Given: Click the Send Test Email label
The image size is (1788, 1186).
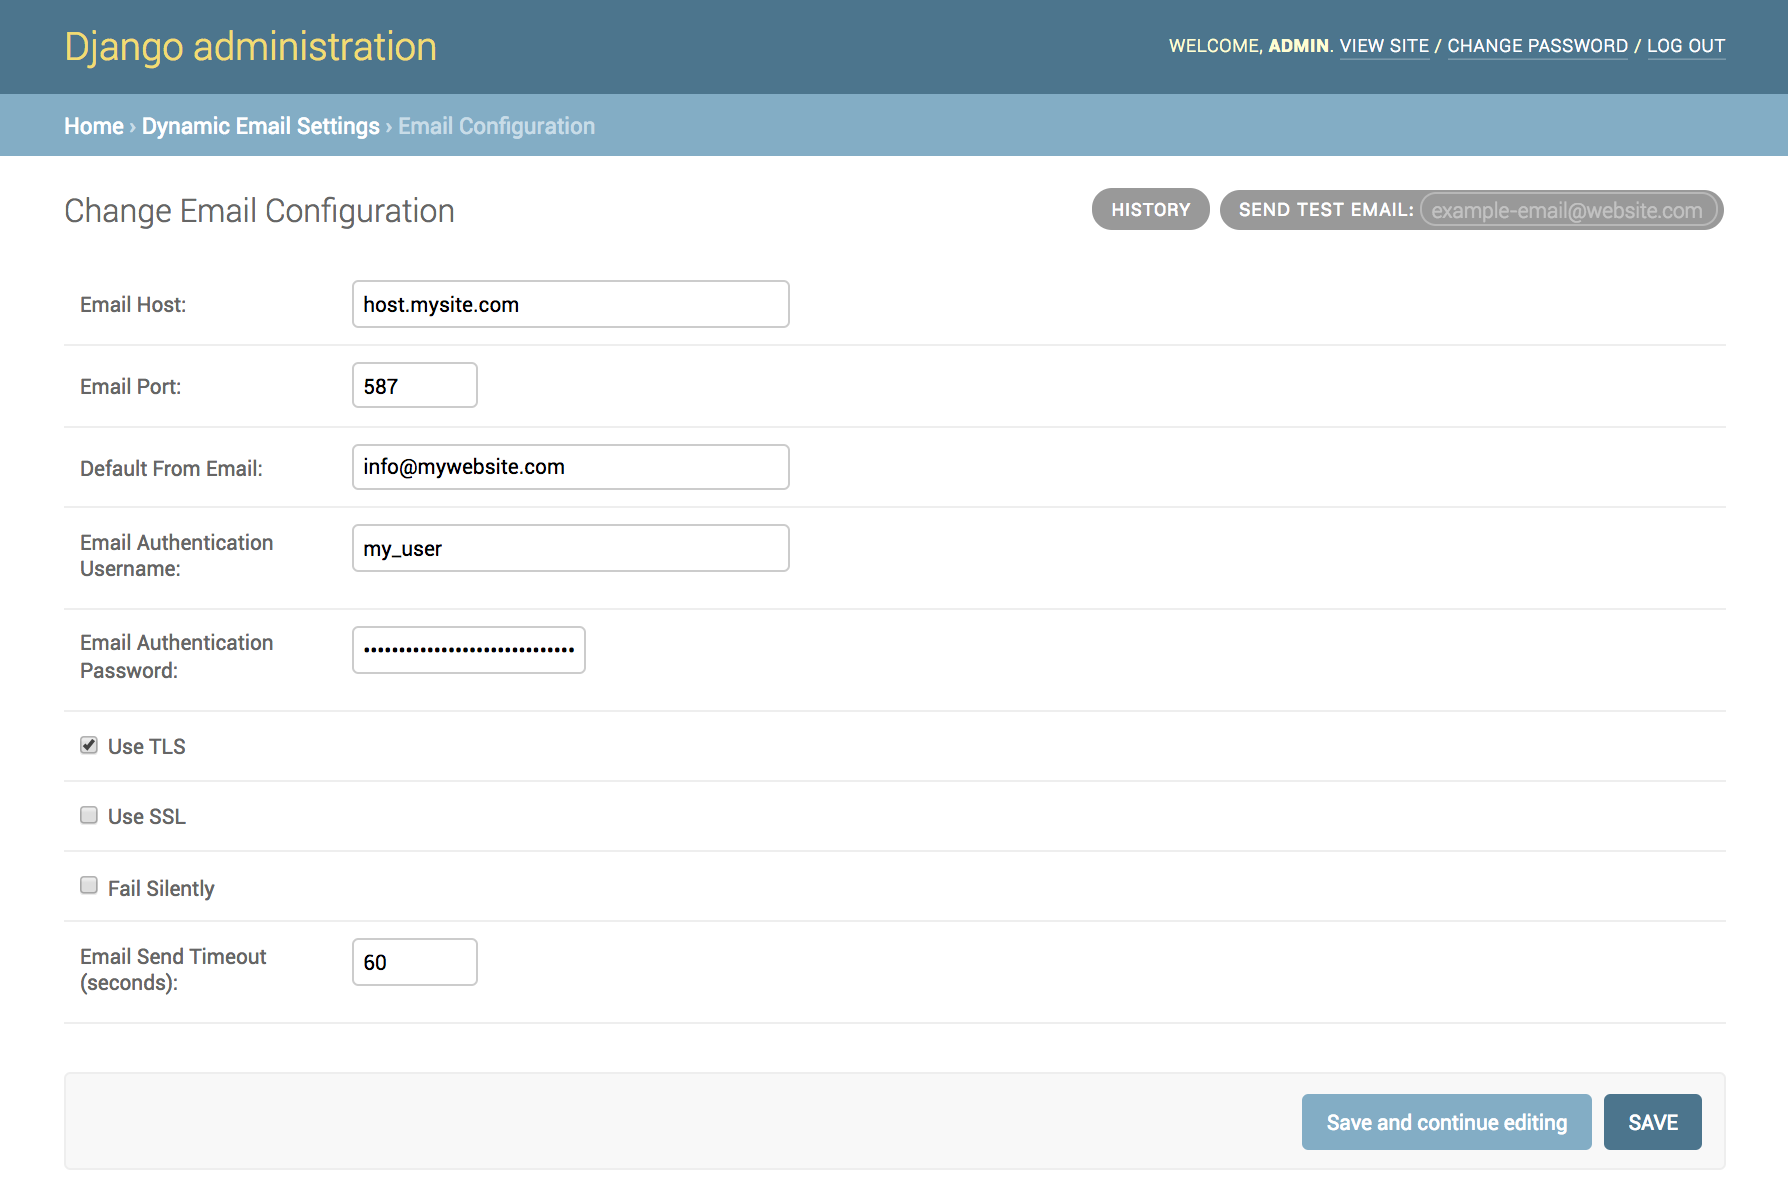Looking at the screenshot, I should tap(1325, 210).
